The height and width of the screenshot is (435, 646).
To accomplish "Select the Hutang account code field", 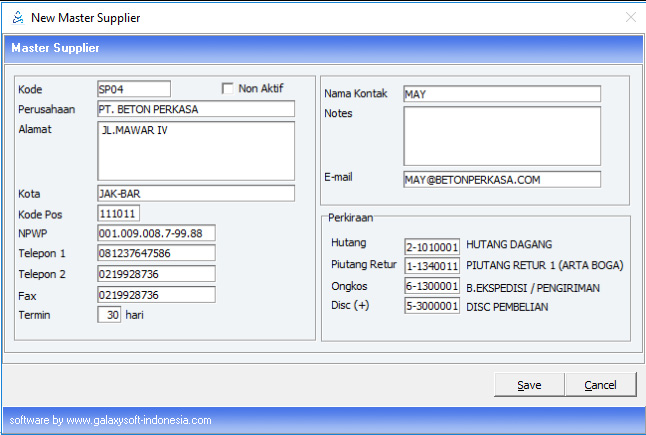I will click(x=432, y=246).
